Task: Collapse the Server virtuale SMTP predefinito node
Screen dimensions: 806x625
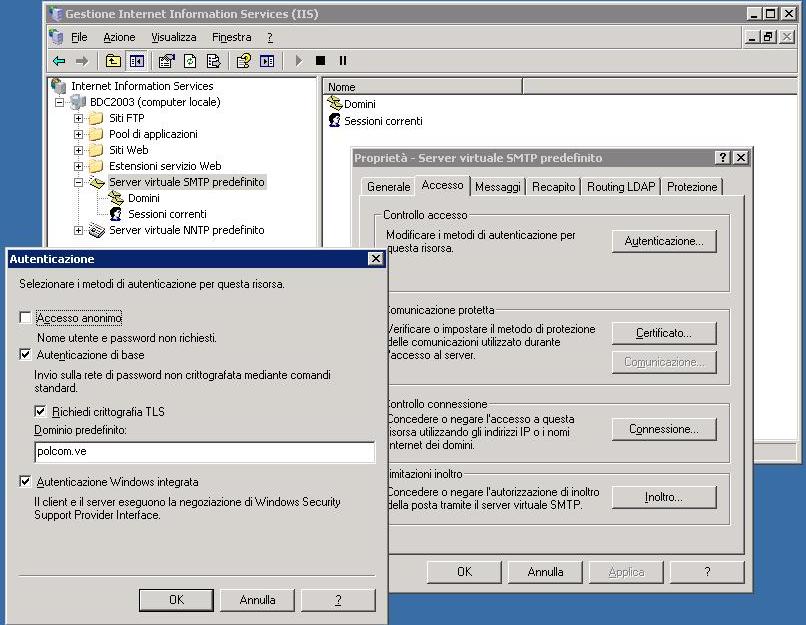Action: [x=78, y=182]
